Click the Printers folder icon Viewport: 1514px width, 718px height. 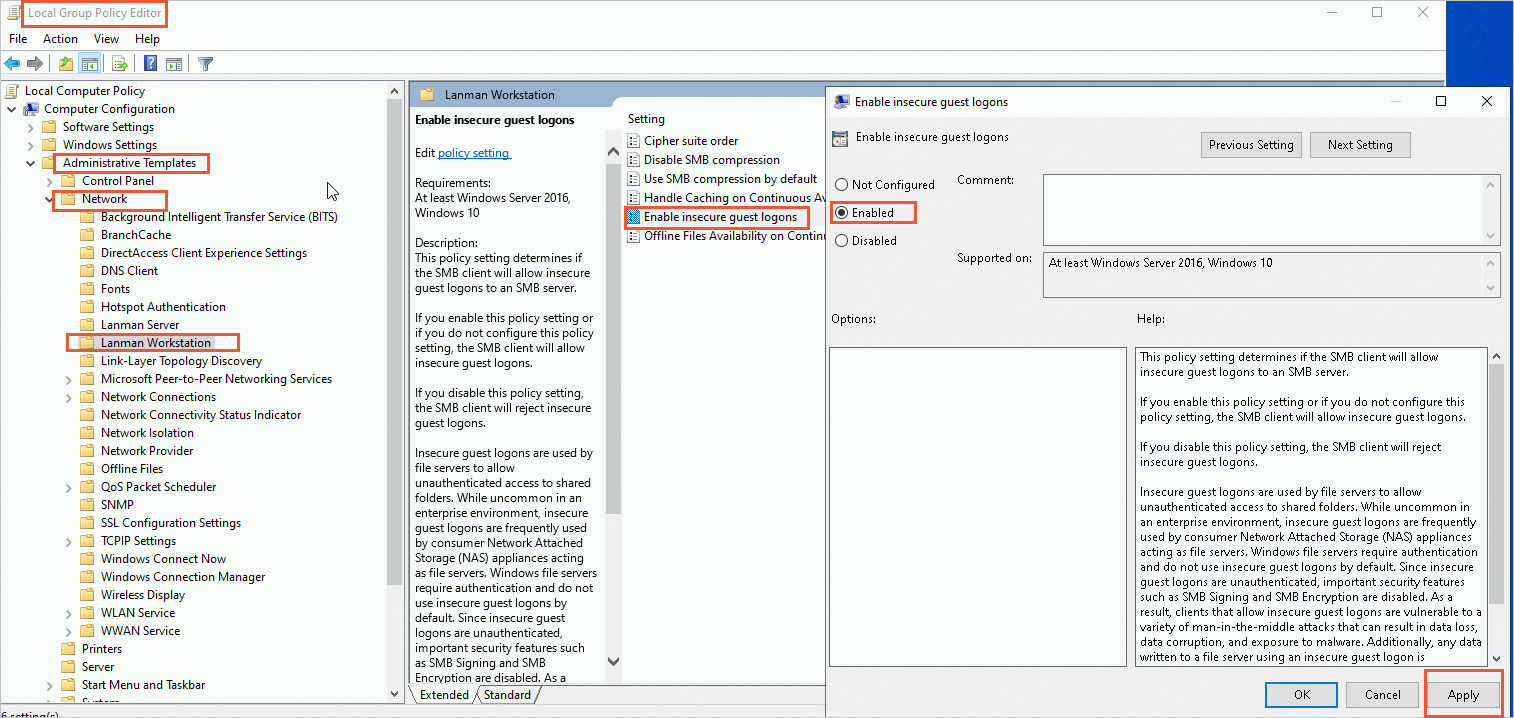68,649
